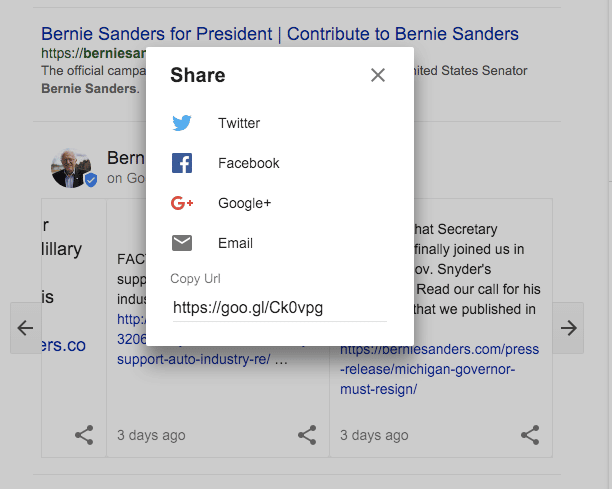Click share icon on the middle post card
Screen dimensions: 612x489
pyautogui.click(x=307, y=435)
